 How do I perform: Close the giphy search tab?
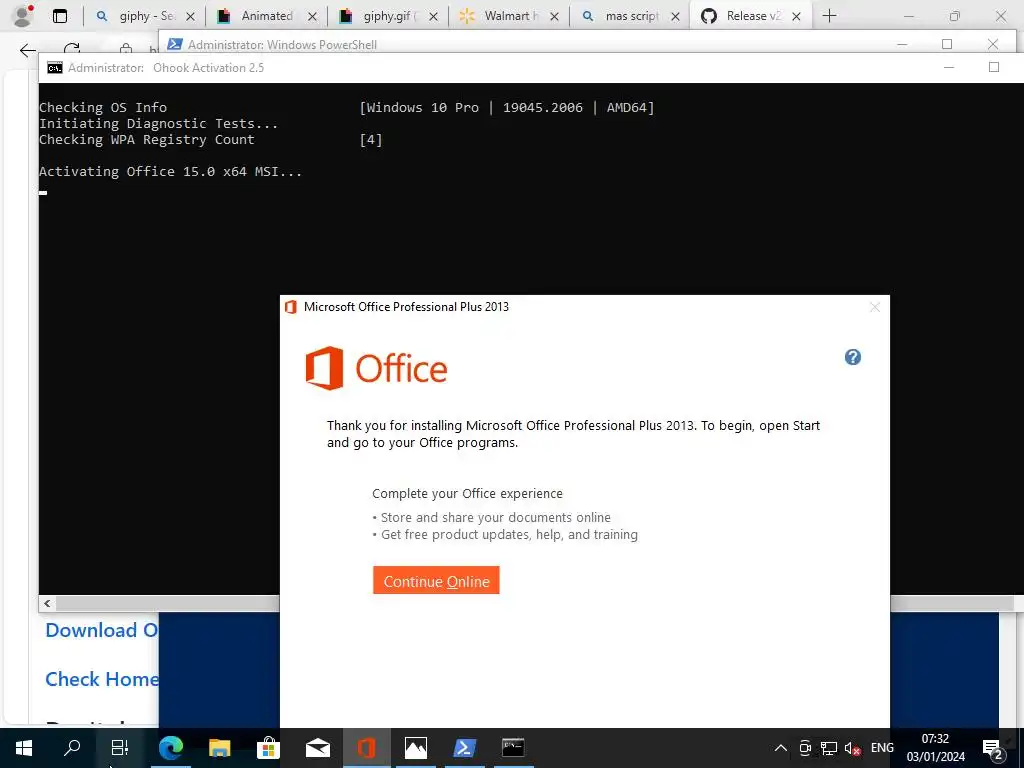click(x=190, y=16)
